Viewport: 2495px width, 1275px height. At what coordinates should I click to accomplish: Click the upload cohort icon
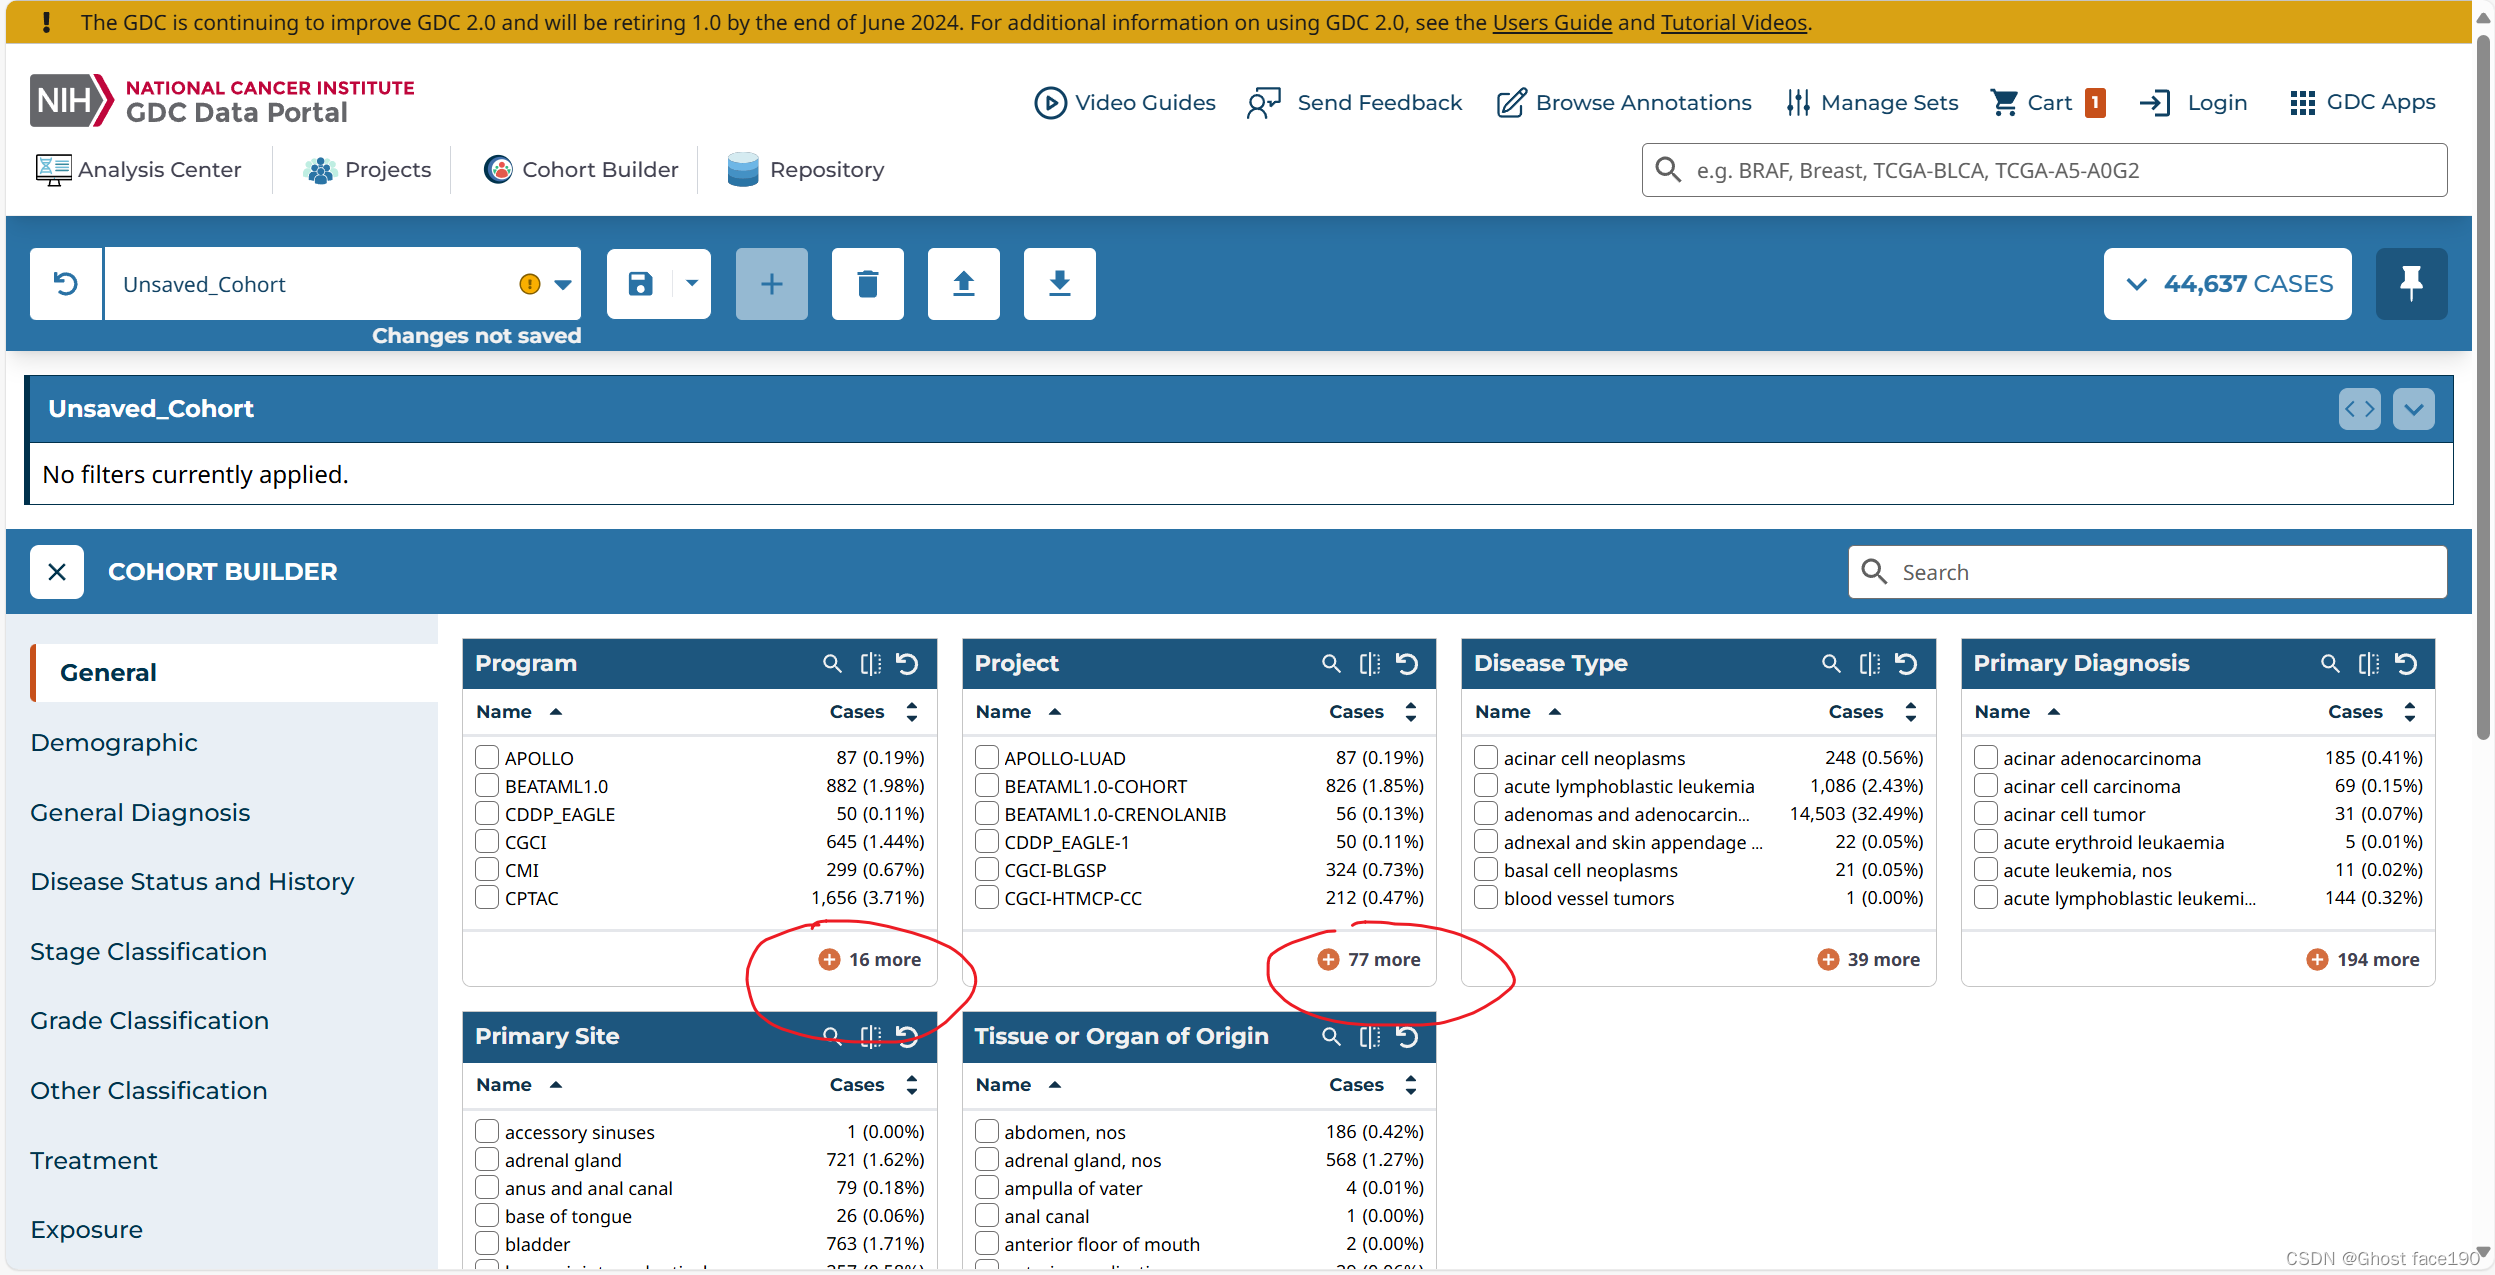pos(963,284)
